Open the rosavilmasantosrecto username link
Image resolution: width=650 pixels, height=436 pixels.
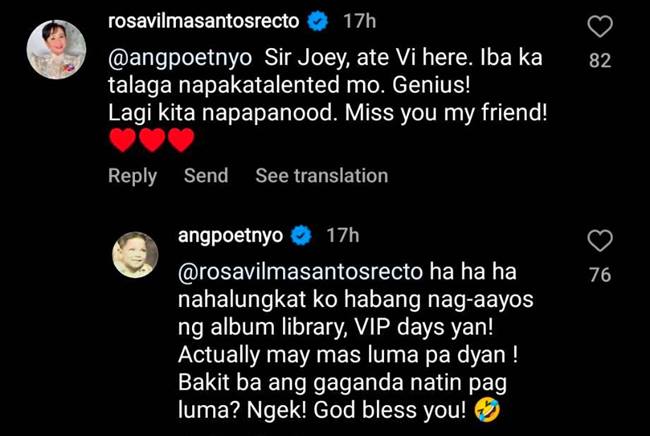coord(204,21)
